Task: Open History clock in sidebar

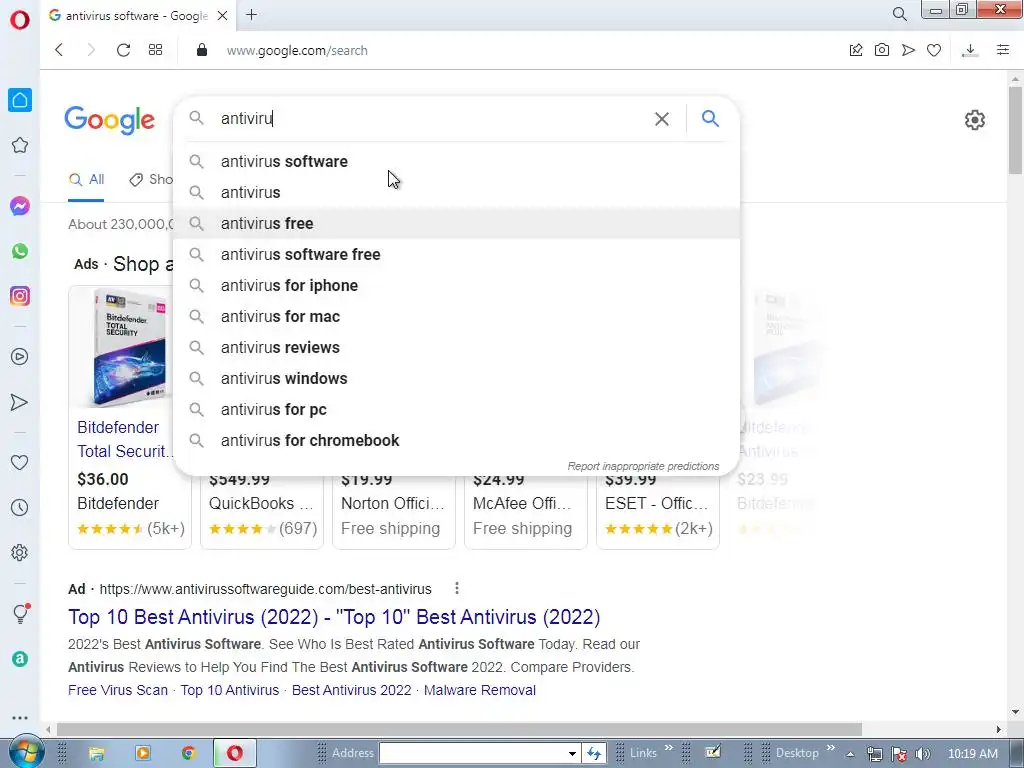Action: 20,507
